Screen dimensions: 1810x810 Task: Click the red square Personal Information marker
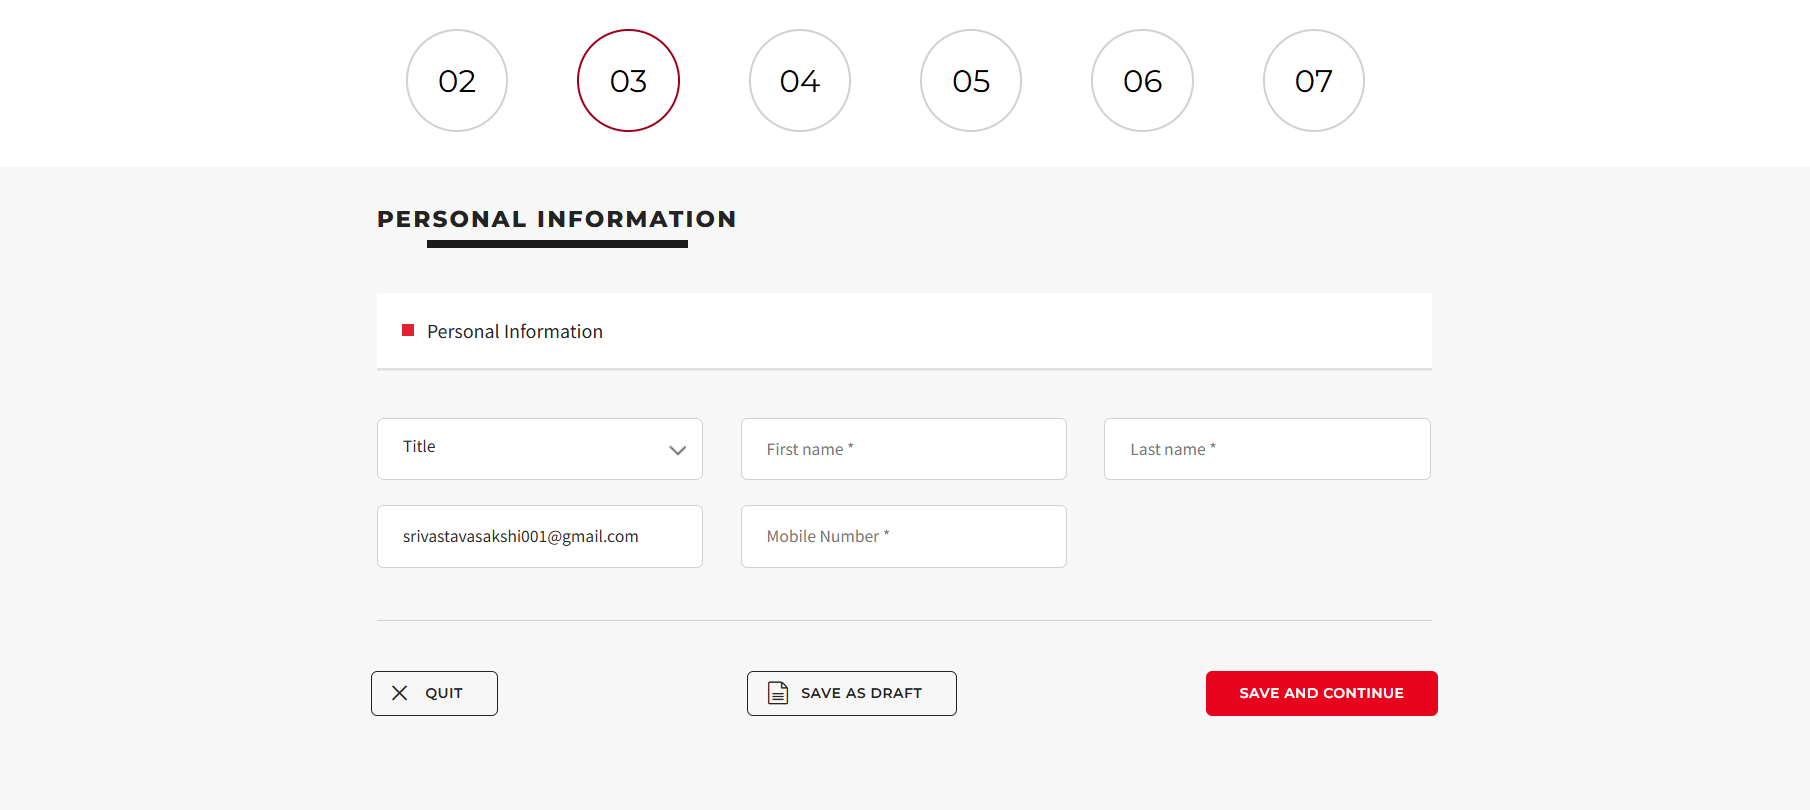point(408,330)
